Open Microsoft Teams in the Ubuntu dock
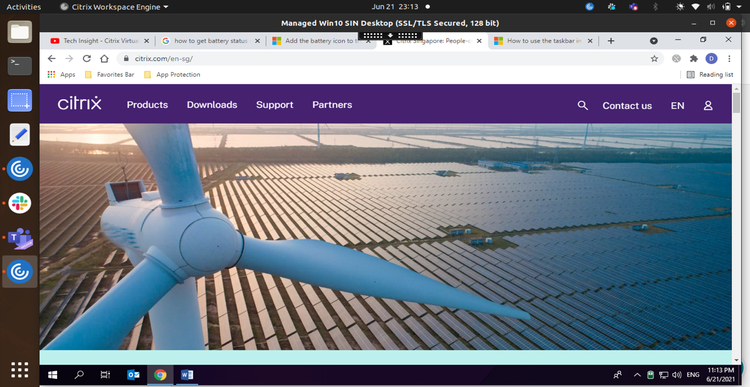This screenshot has height=387, width=750. [x=20, y=238]
